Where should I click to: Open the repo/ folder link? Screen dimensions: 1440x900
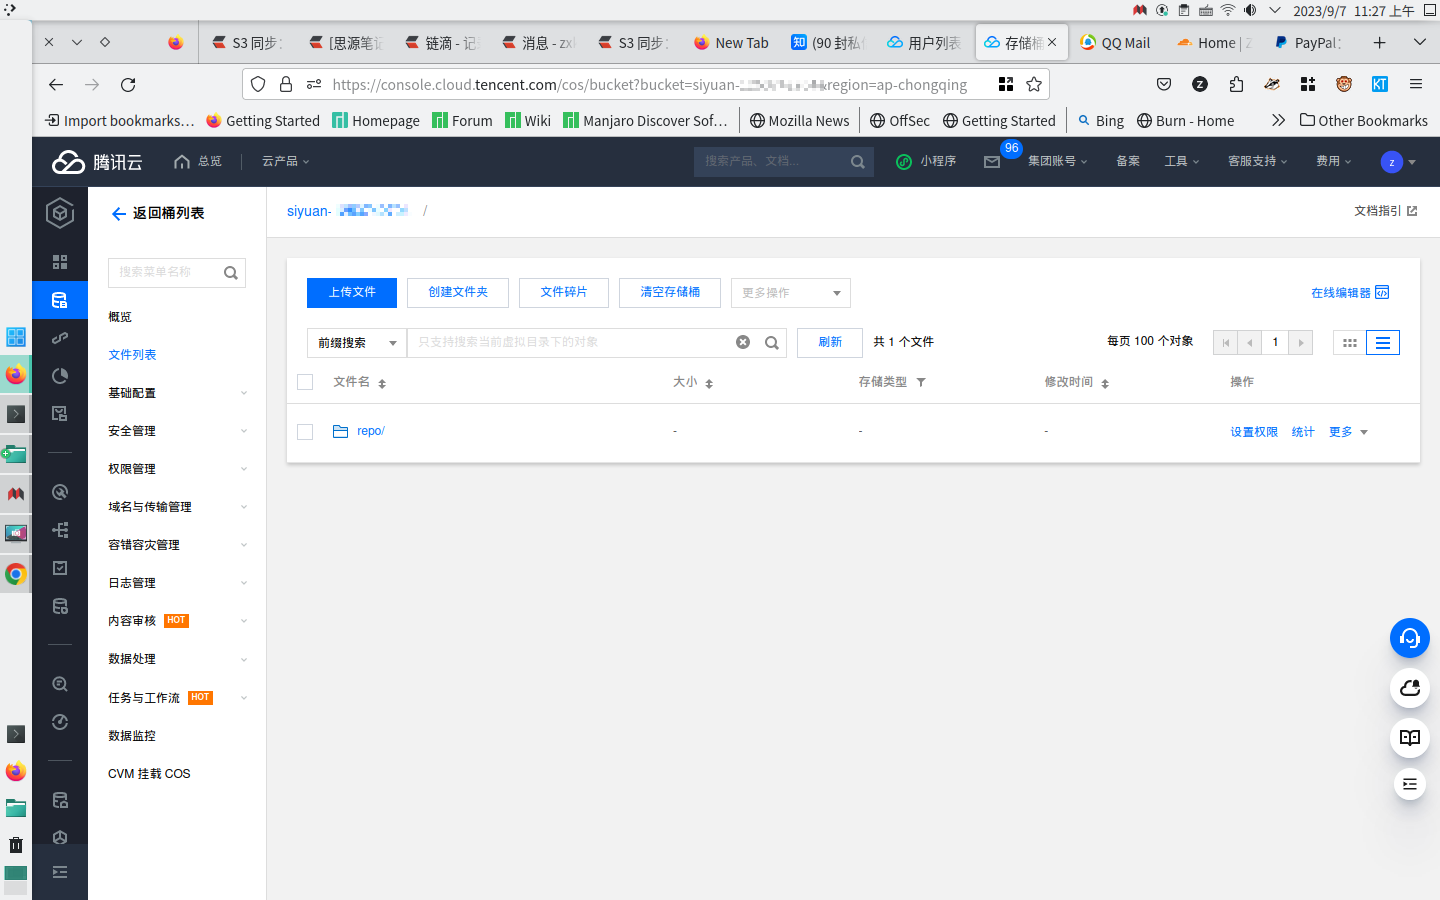point(370,431)
